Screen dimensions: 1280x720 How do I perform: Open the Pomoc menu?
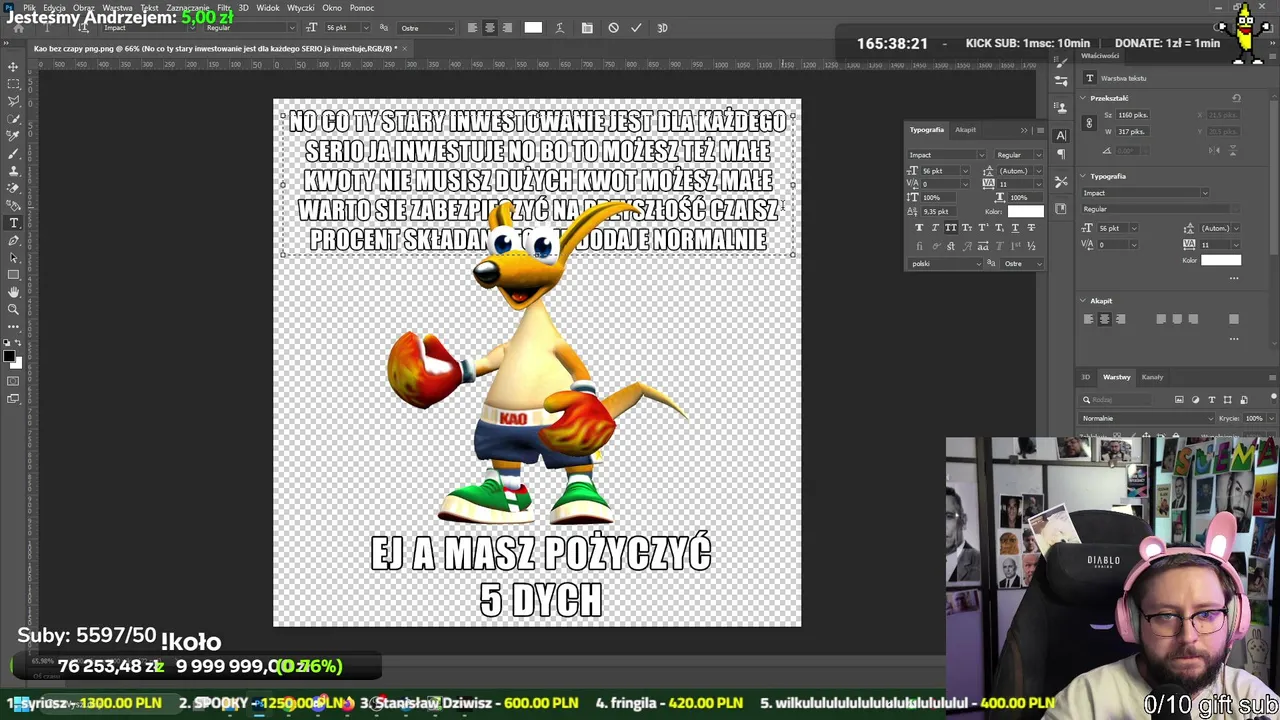coord(362,8)
